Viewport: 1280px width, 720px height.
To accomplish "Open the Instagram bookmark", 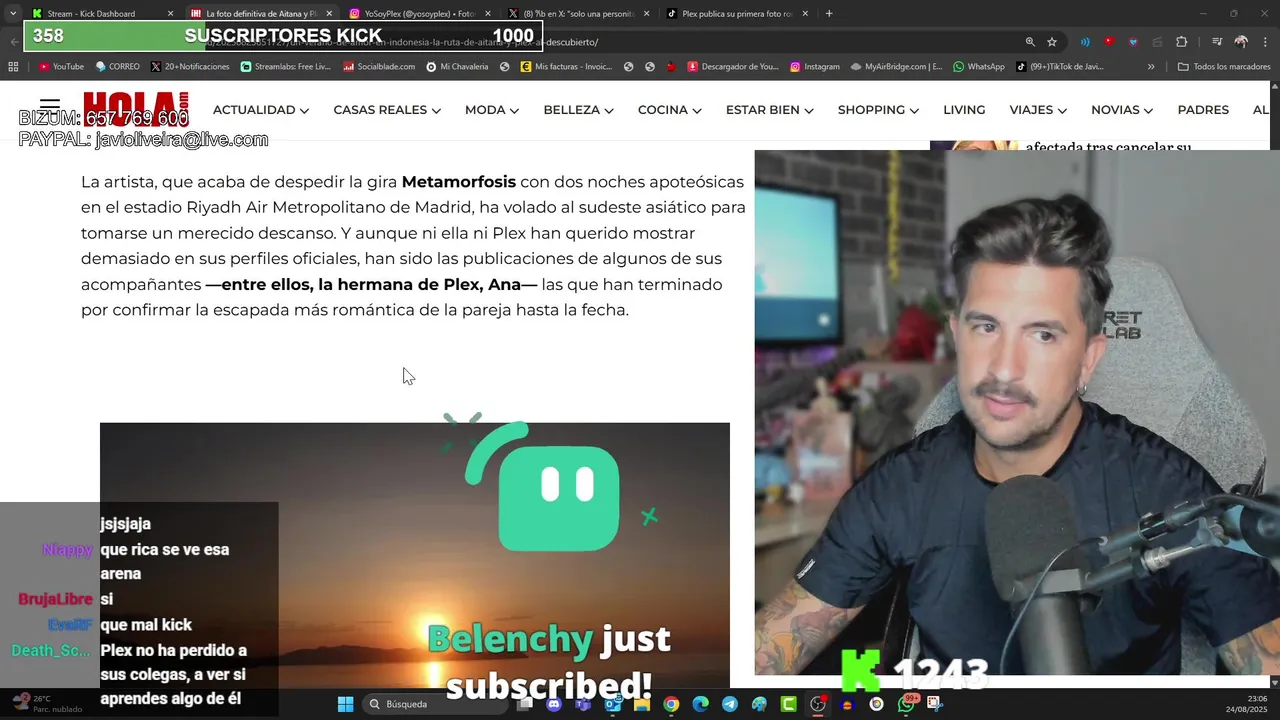I will pyautogui.click(x=815, y=67).
